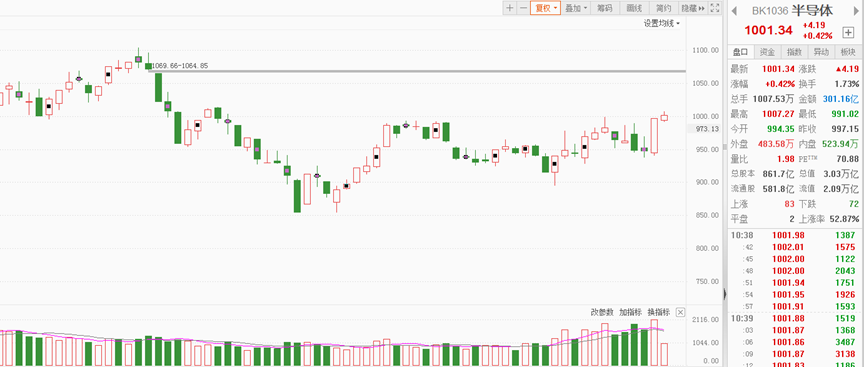This screenshot has width=864, height=367.
Task: Select the 1069.66-1064.85 gap line marker
Action: (x=180, y=66)
